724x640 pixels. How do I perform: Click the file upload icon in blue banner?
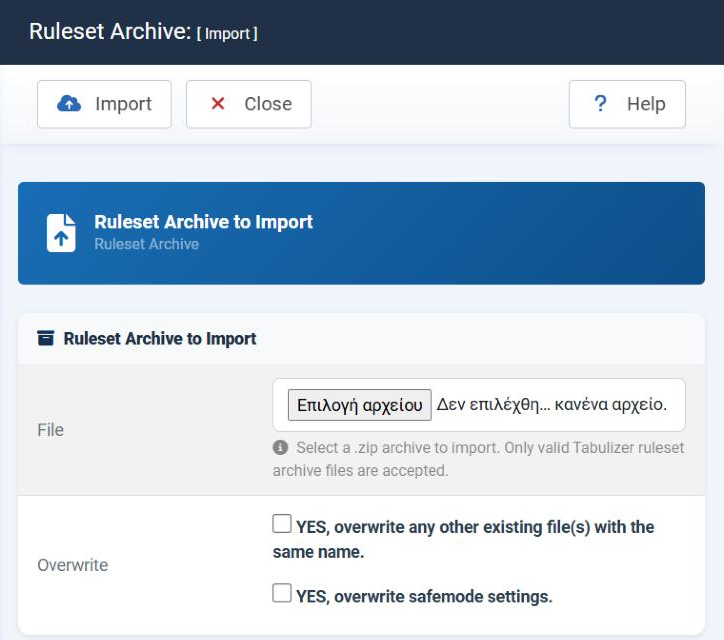61,233
